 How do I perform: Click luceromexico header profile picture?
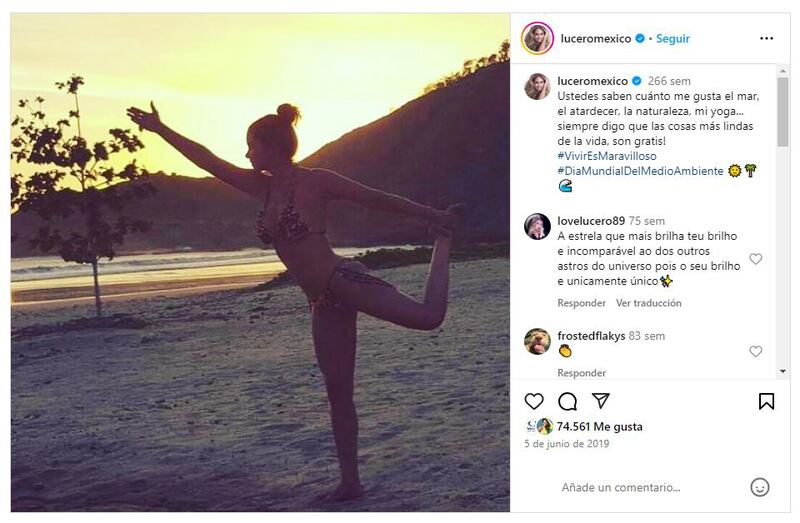point(537,38)
